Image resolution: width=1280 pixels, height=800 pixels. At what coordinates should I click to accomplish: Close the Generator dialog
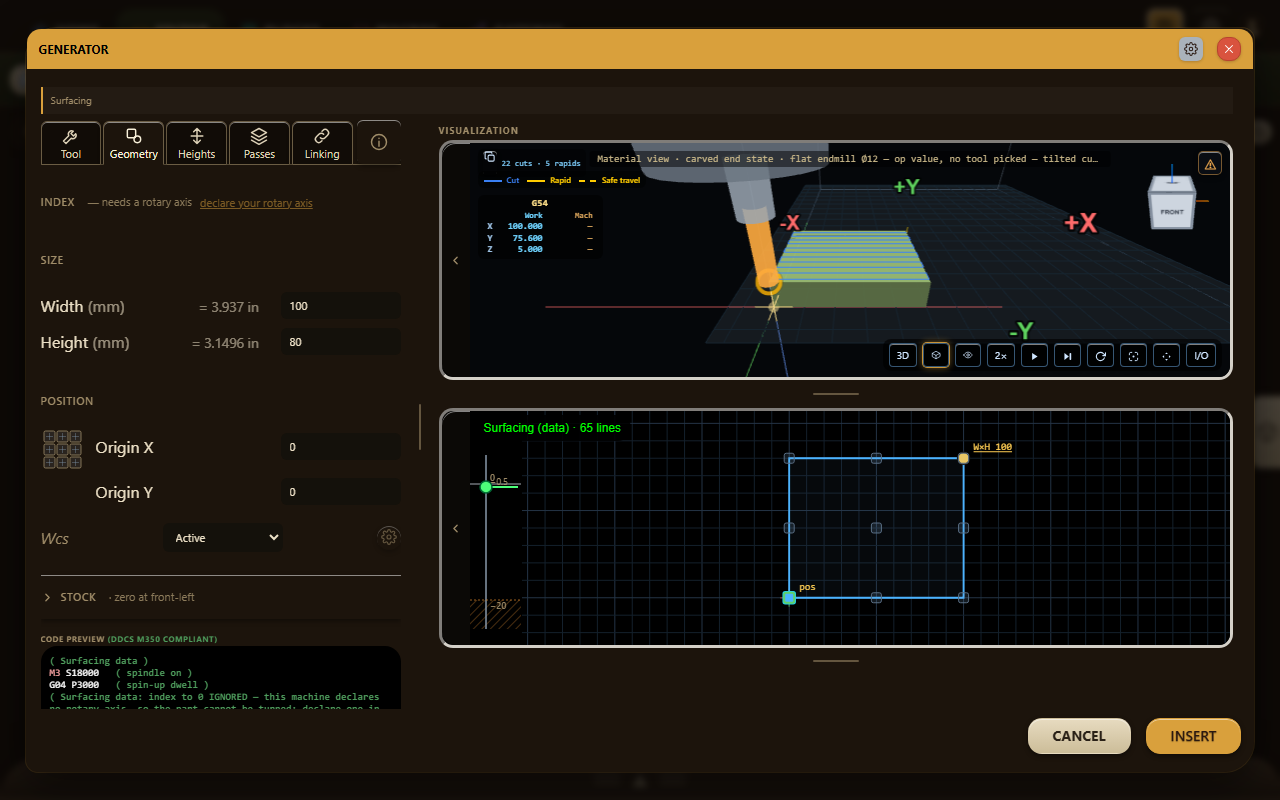pos(1229,49)
